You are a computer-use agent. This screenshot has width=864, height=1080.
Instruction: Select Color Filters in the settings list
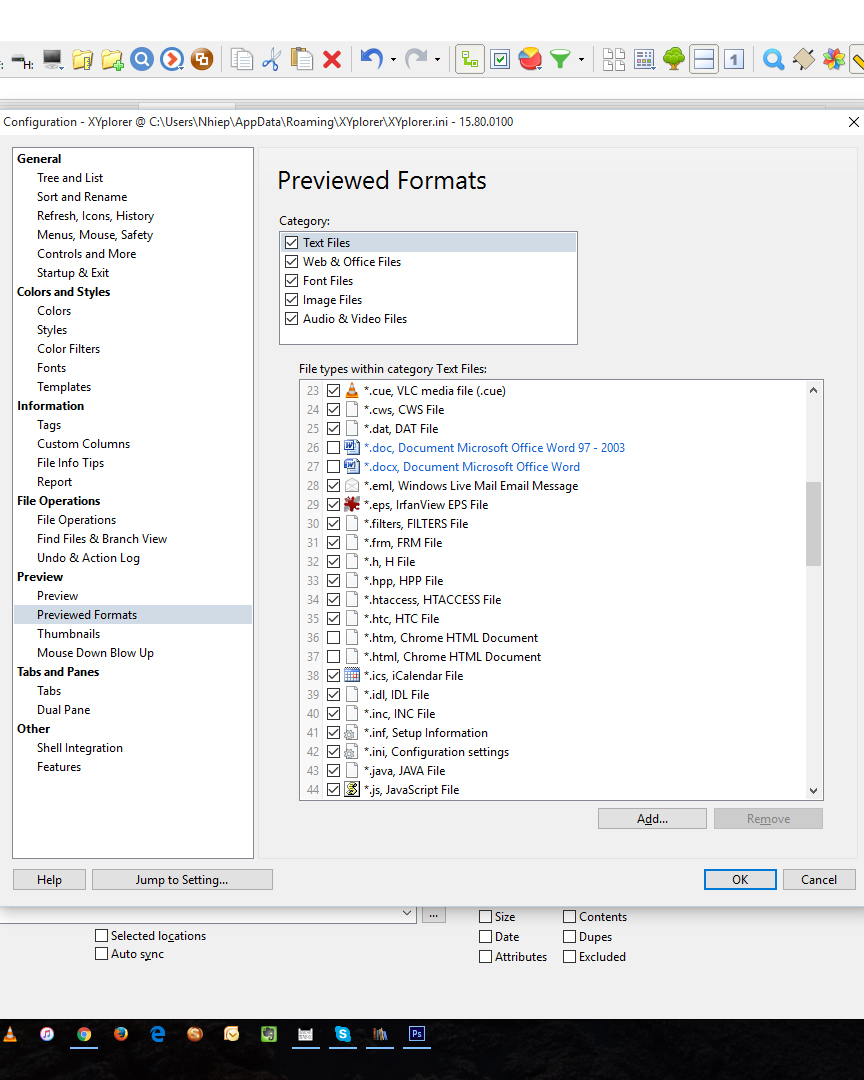tap(68, 349)
